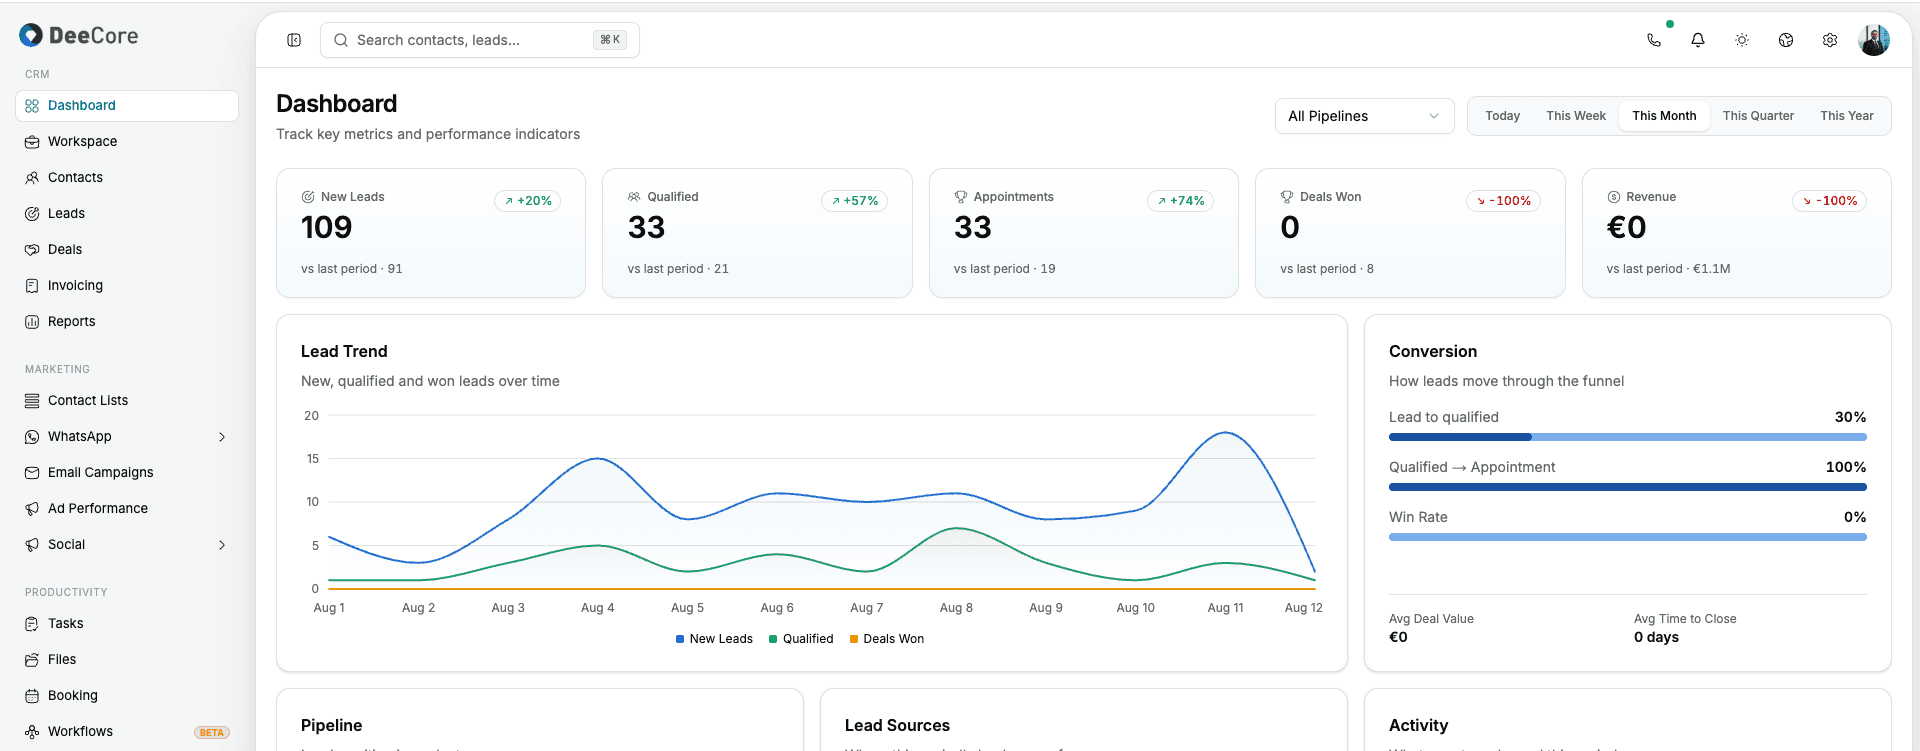Image resolution: width=1920 pixels, height=751 pixels.
Task: Click the Social megaphone icon
Action: [32, 545]
